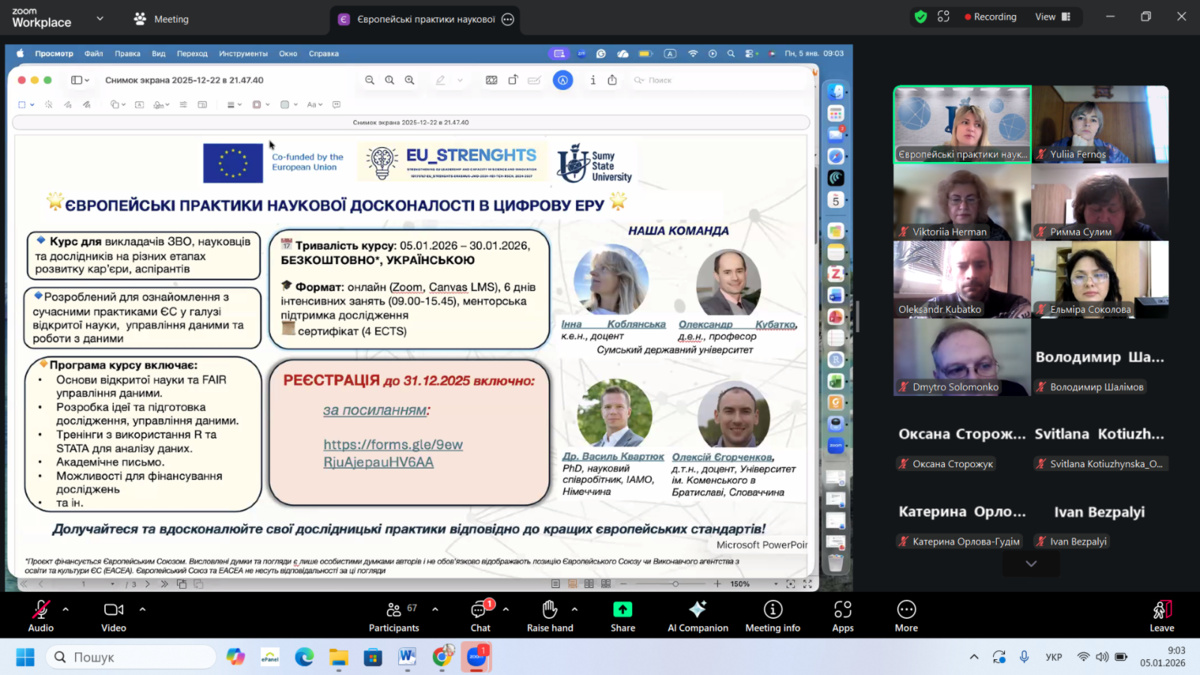Expand video options arrow next to Video
Image resolution: width=1200 pixels, height=675 pixels.
142,609
